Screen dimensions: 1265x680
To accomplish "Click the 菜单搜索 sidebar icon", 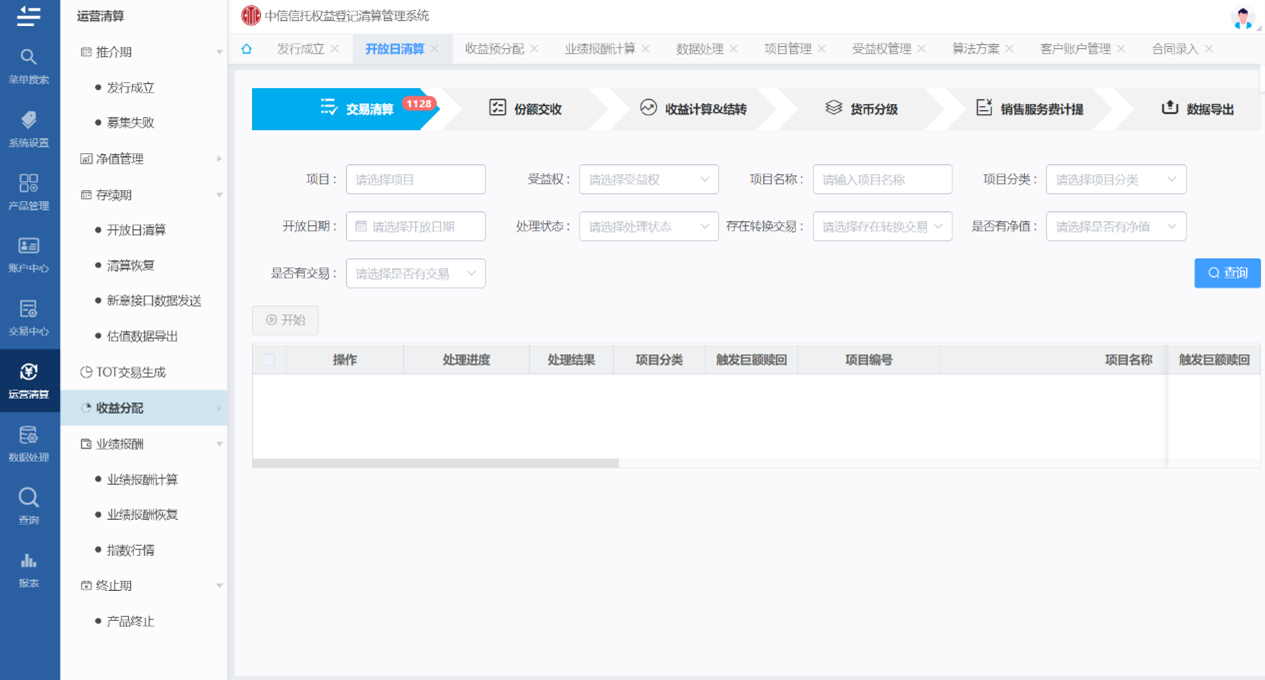I will [x=29, y=65].
